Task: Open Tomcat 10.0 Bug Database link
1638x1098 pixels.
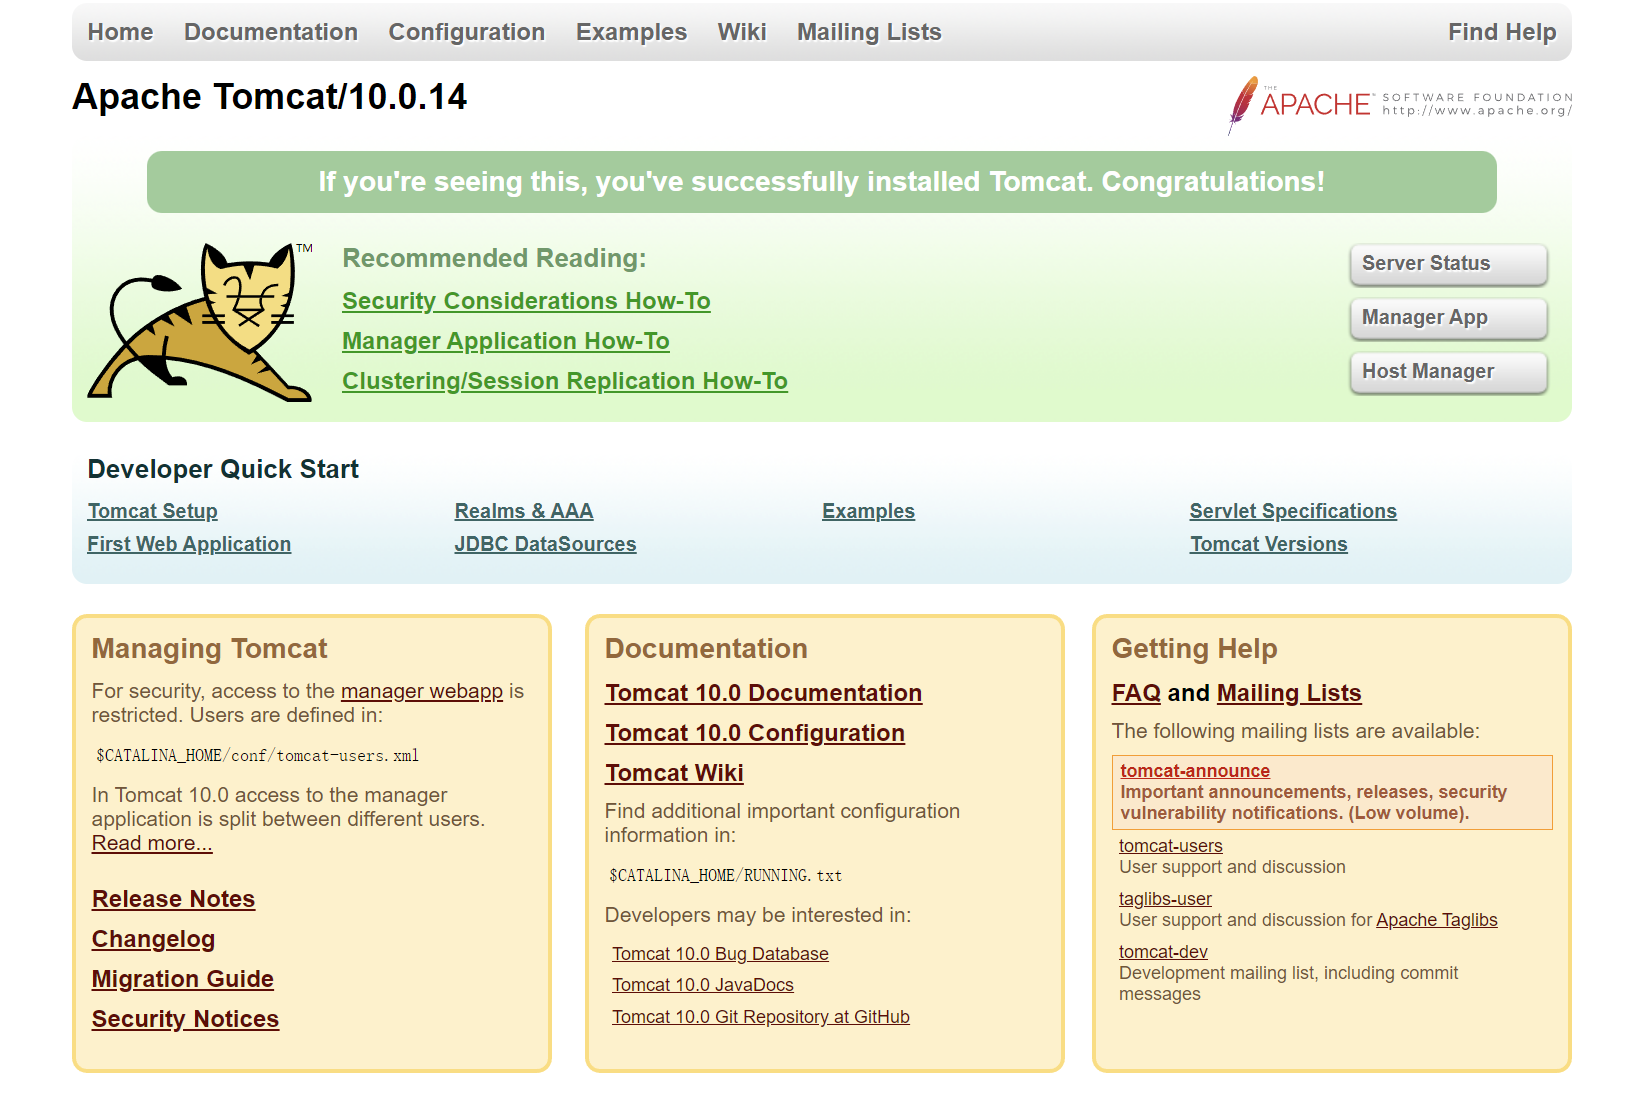Action: click(x=720, y=954)
